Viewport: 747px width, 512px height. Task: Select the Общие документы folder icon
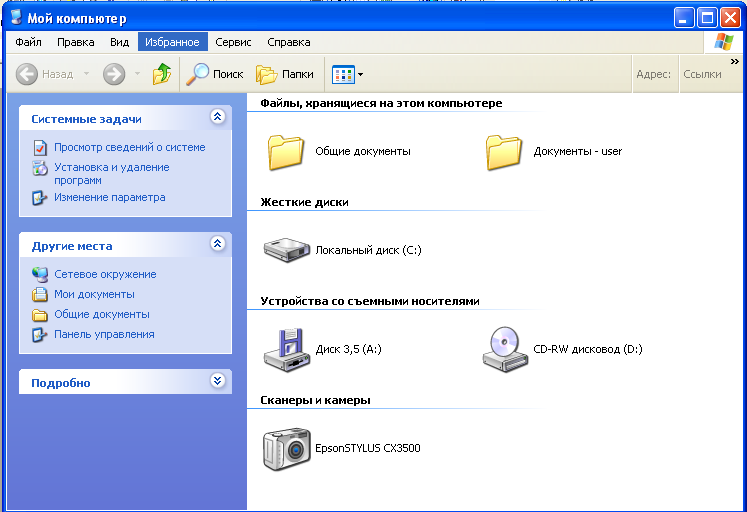pos(285,152)
